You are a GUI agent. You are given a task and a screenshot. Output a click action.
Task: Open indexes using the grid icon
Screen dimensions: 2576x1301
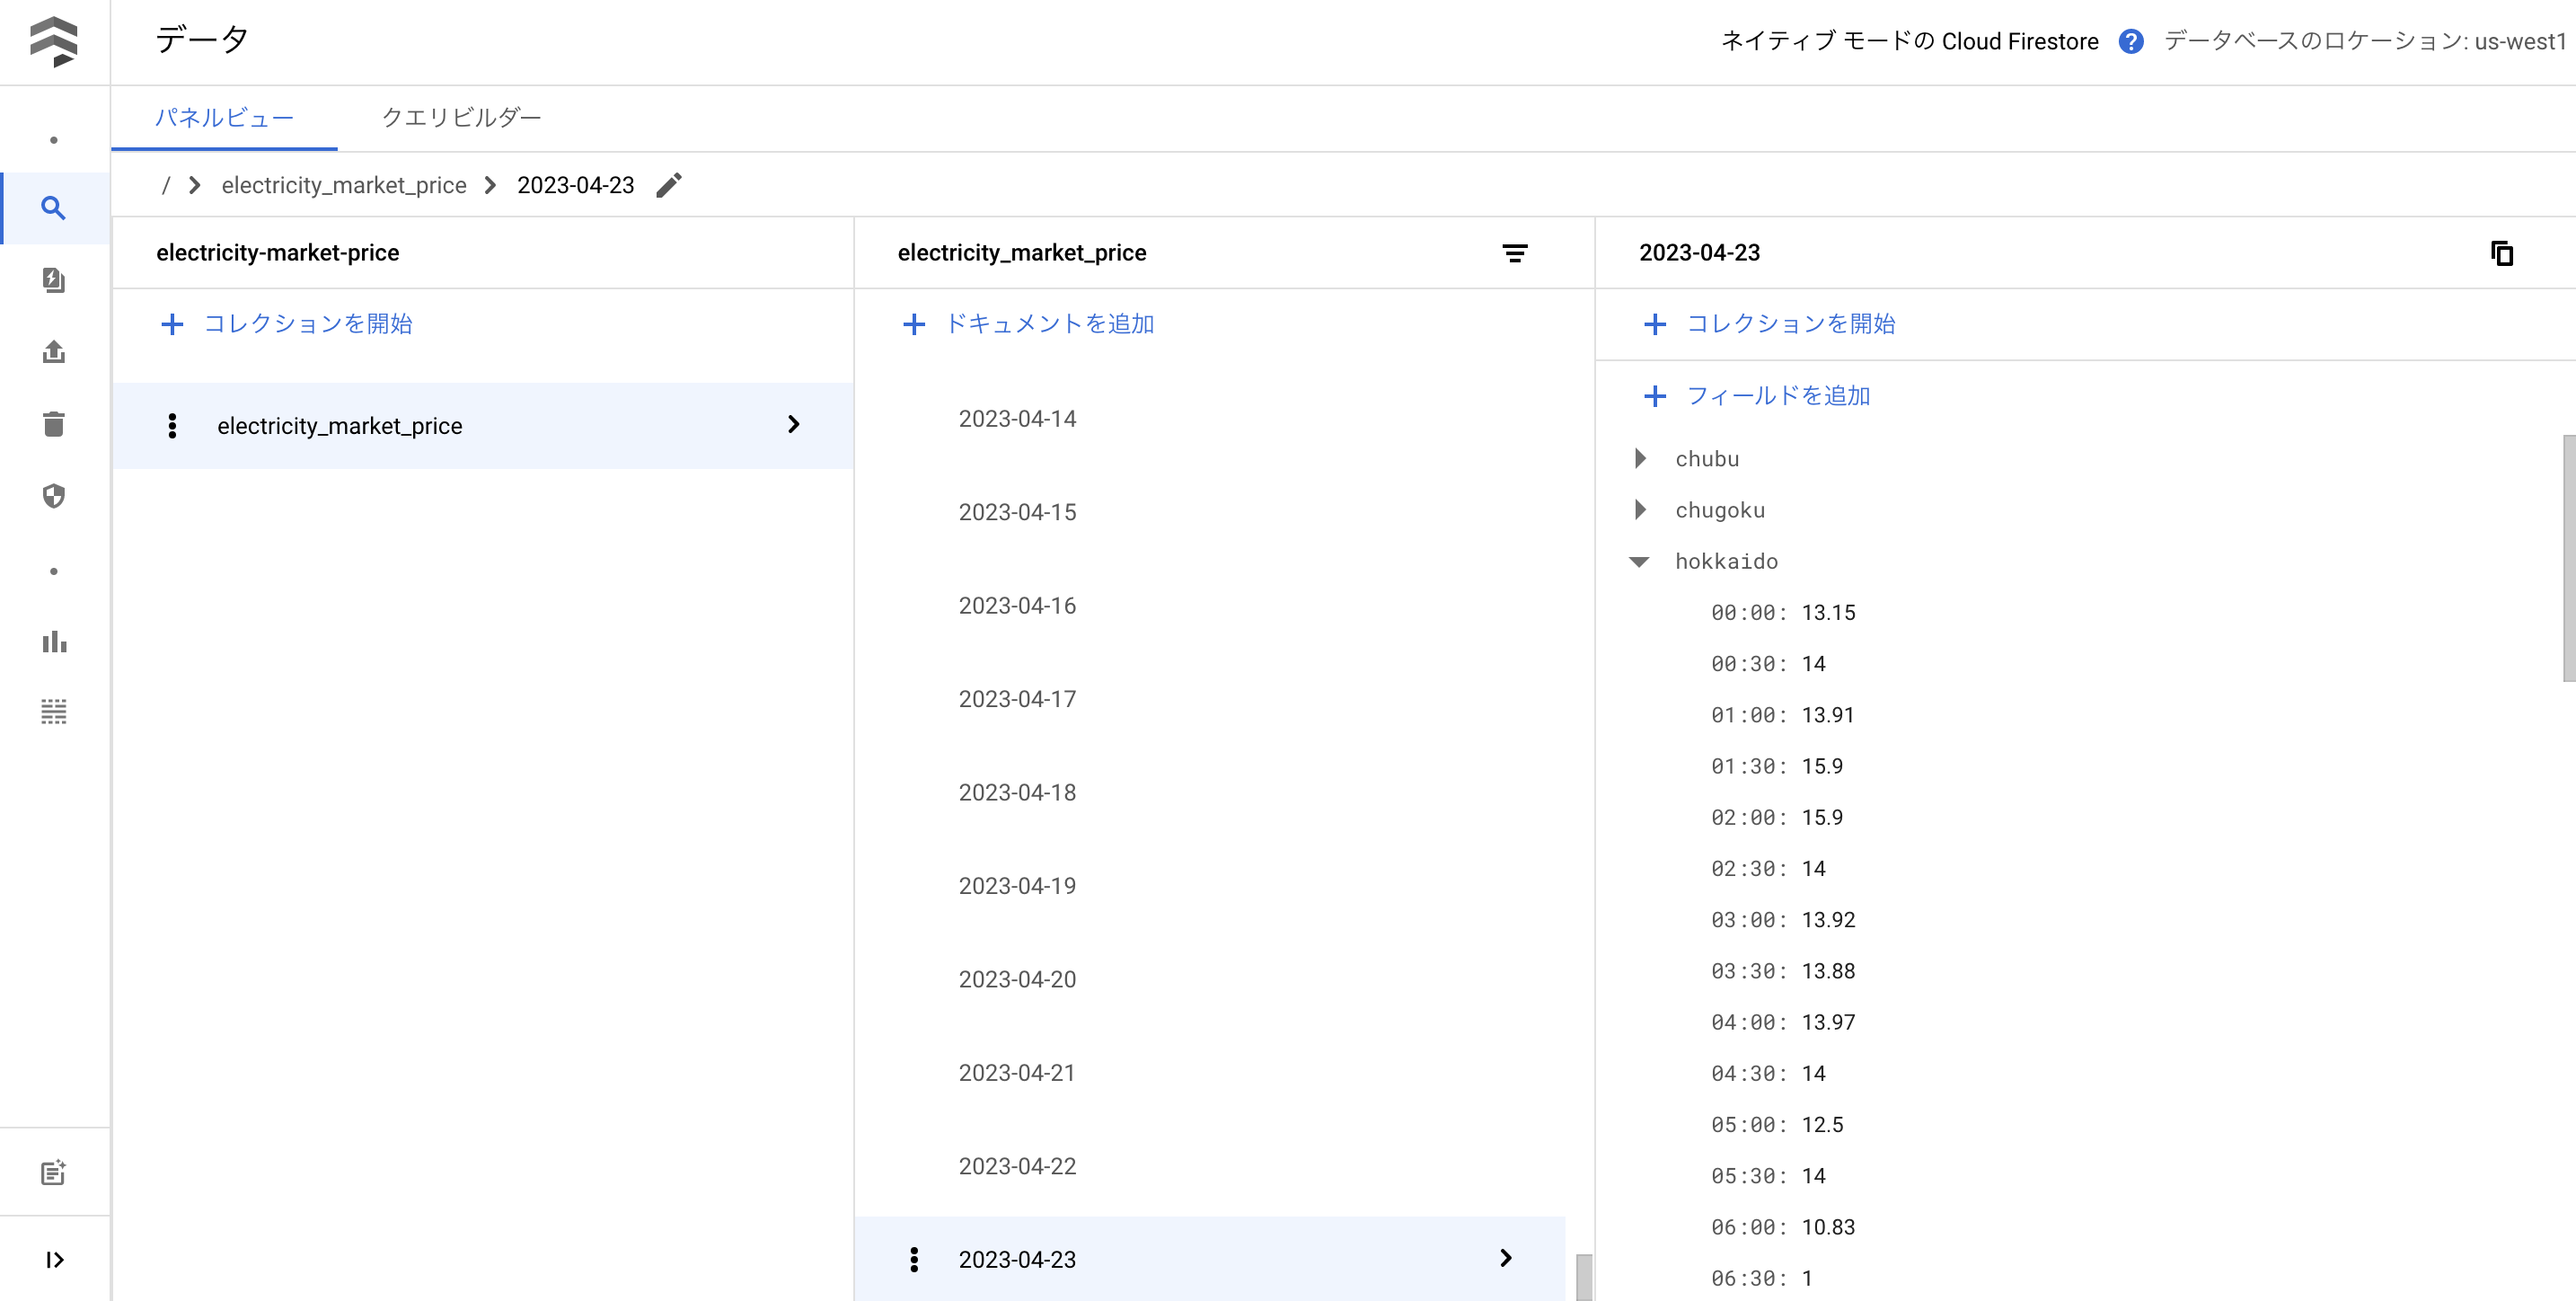(54, 712)
